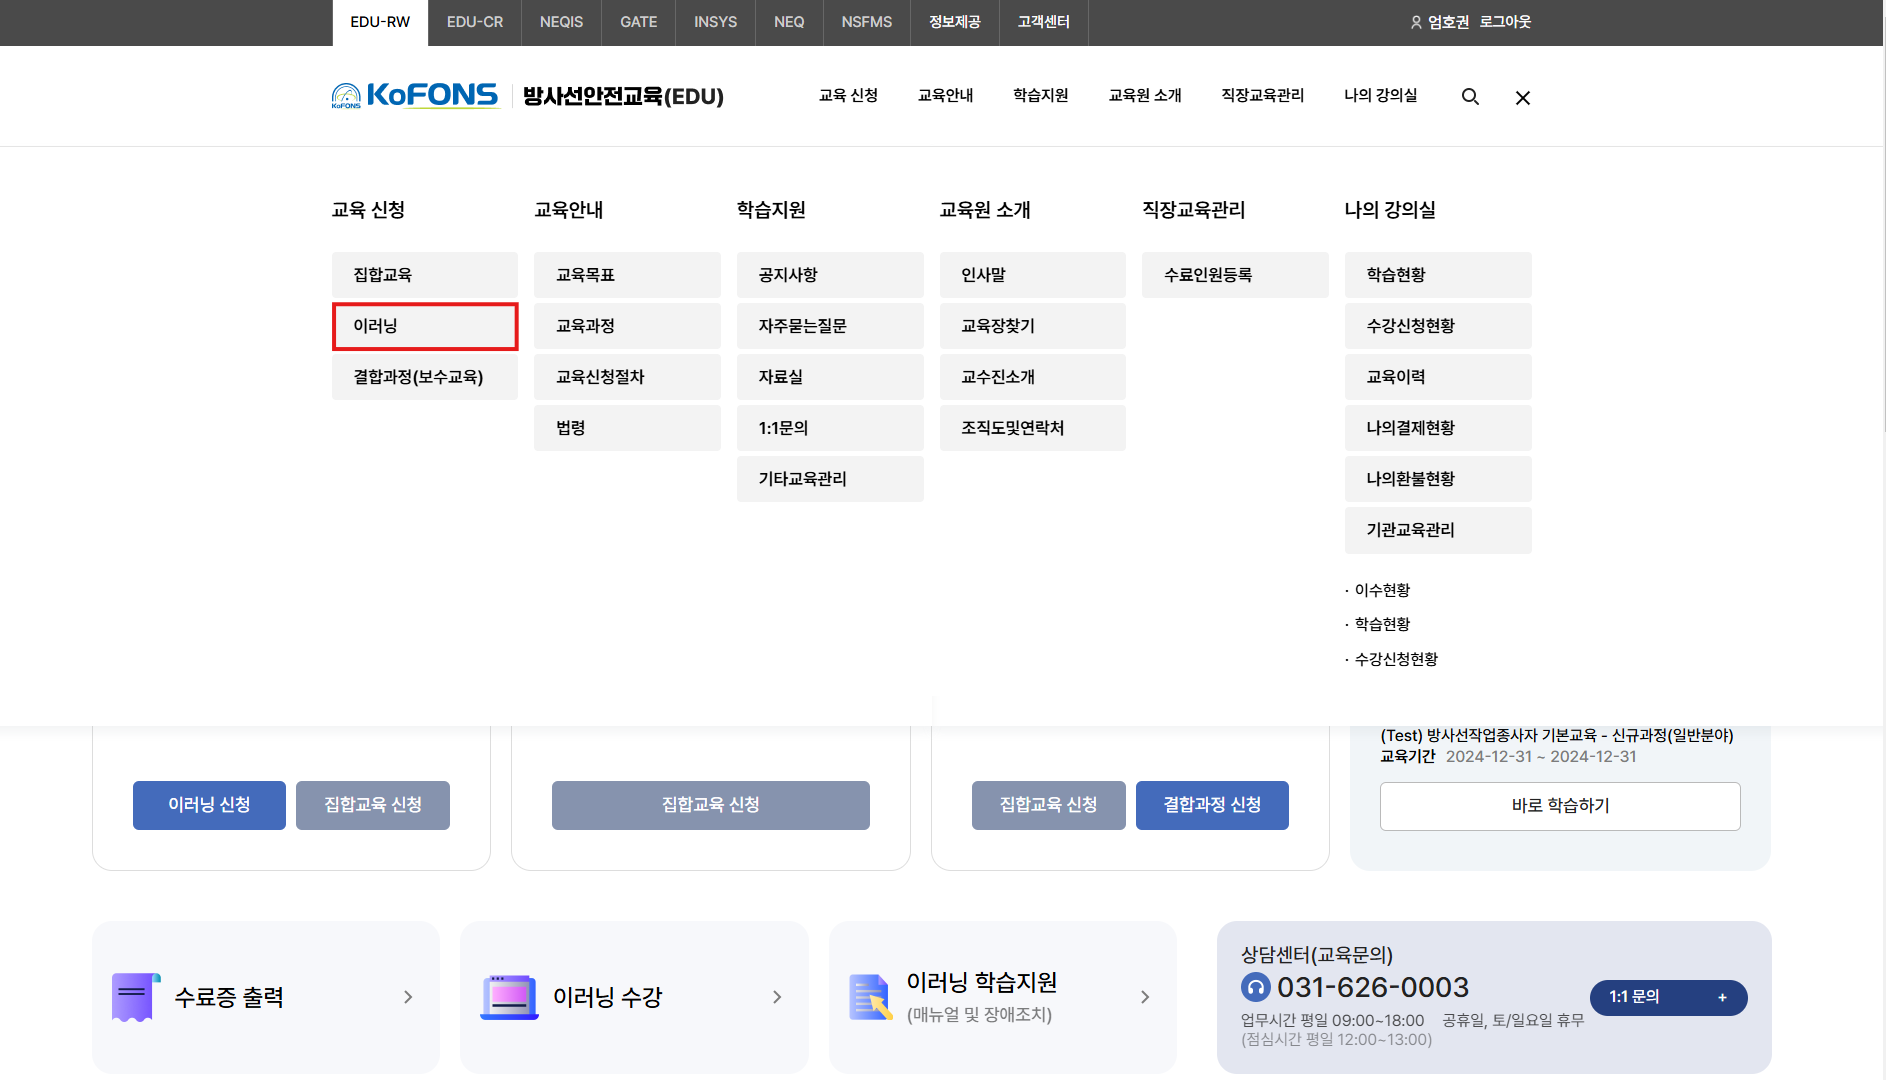Click the 이러닝 수강 laptop icon

[x=509, y=997]
